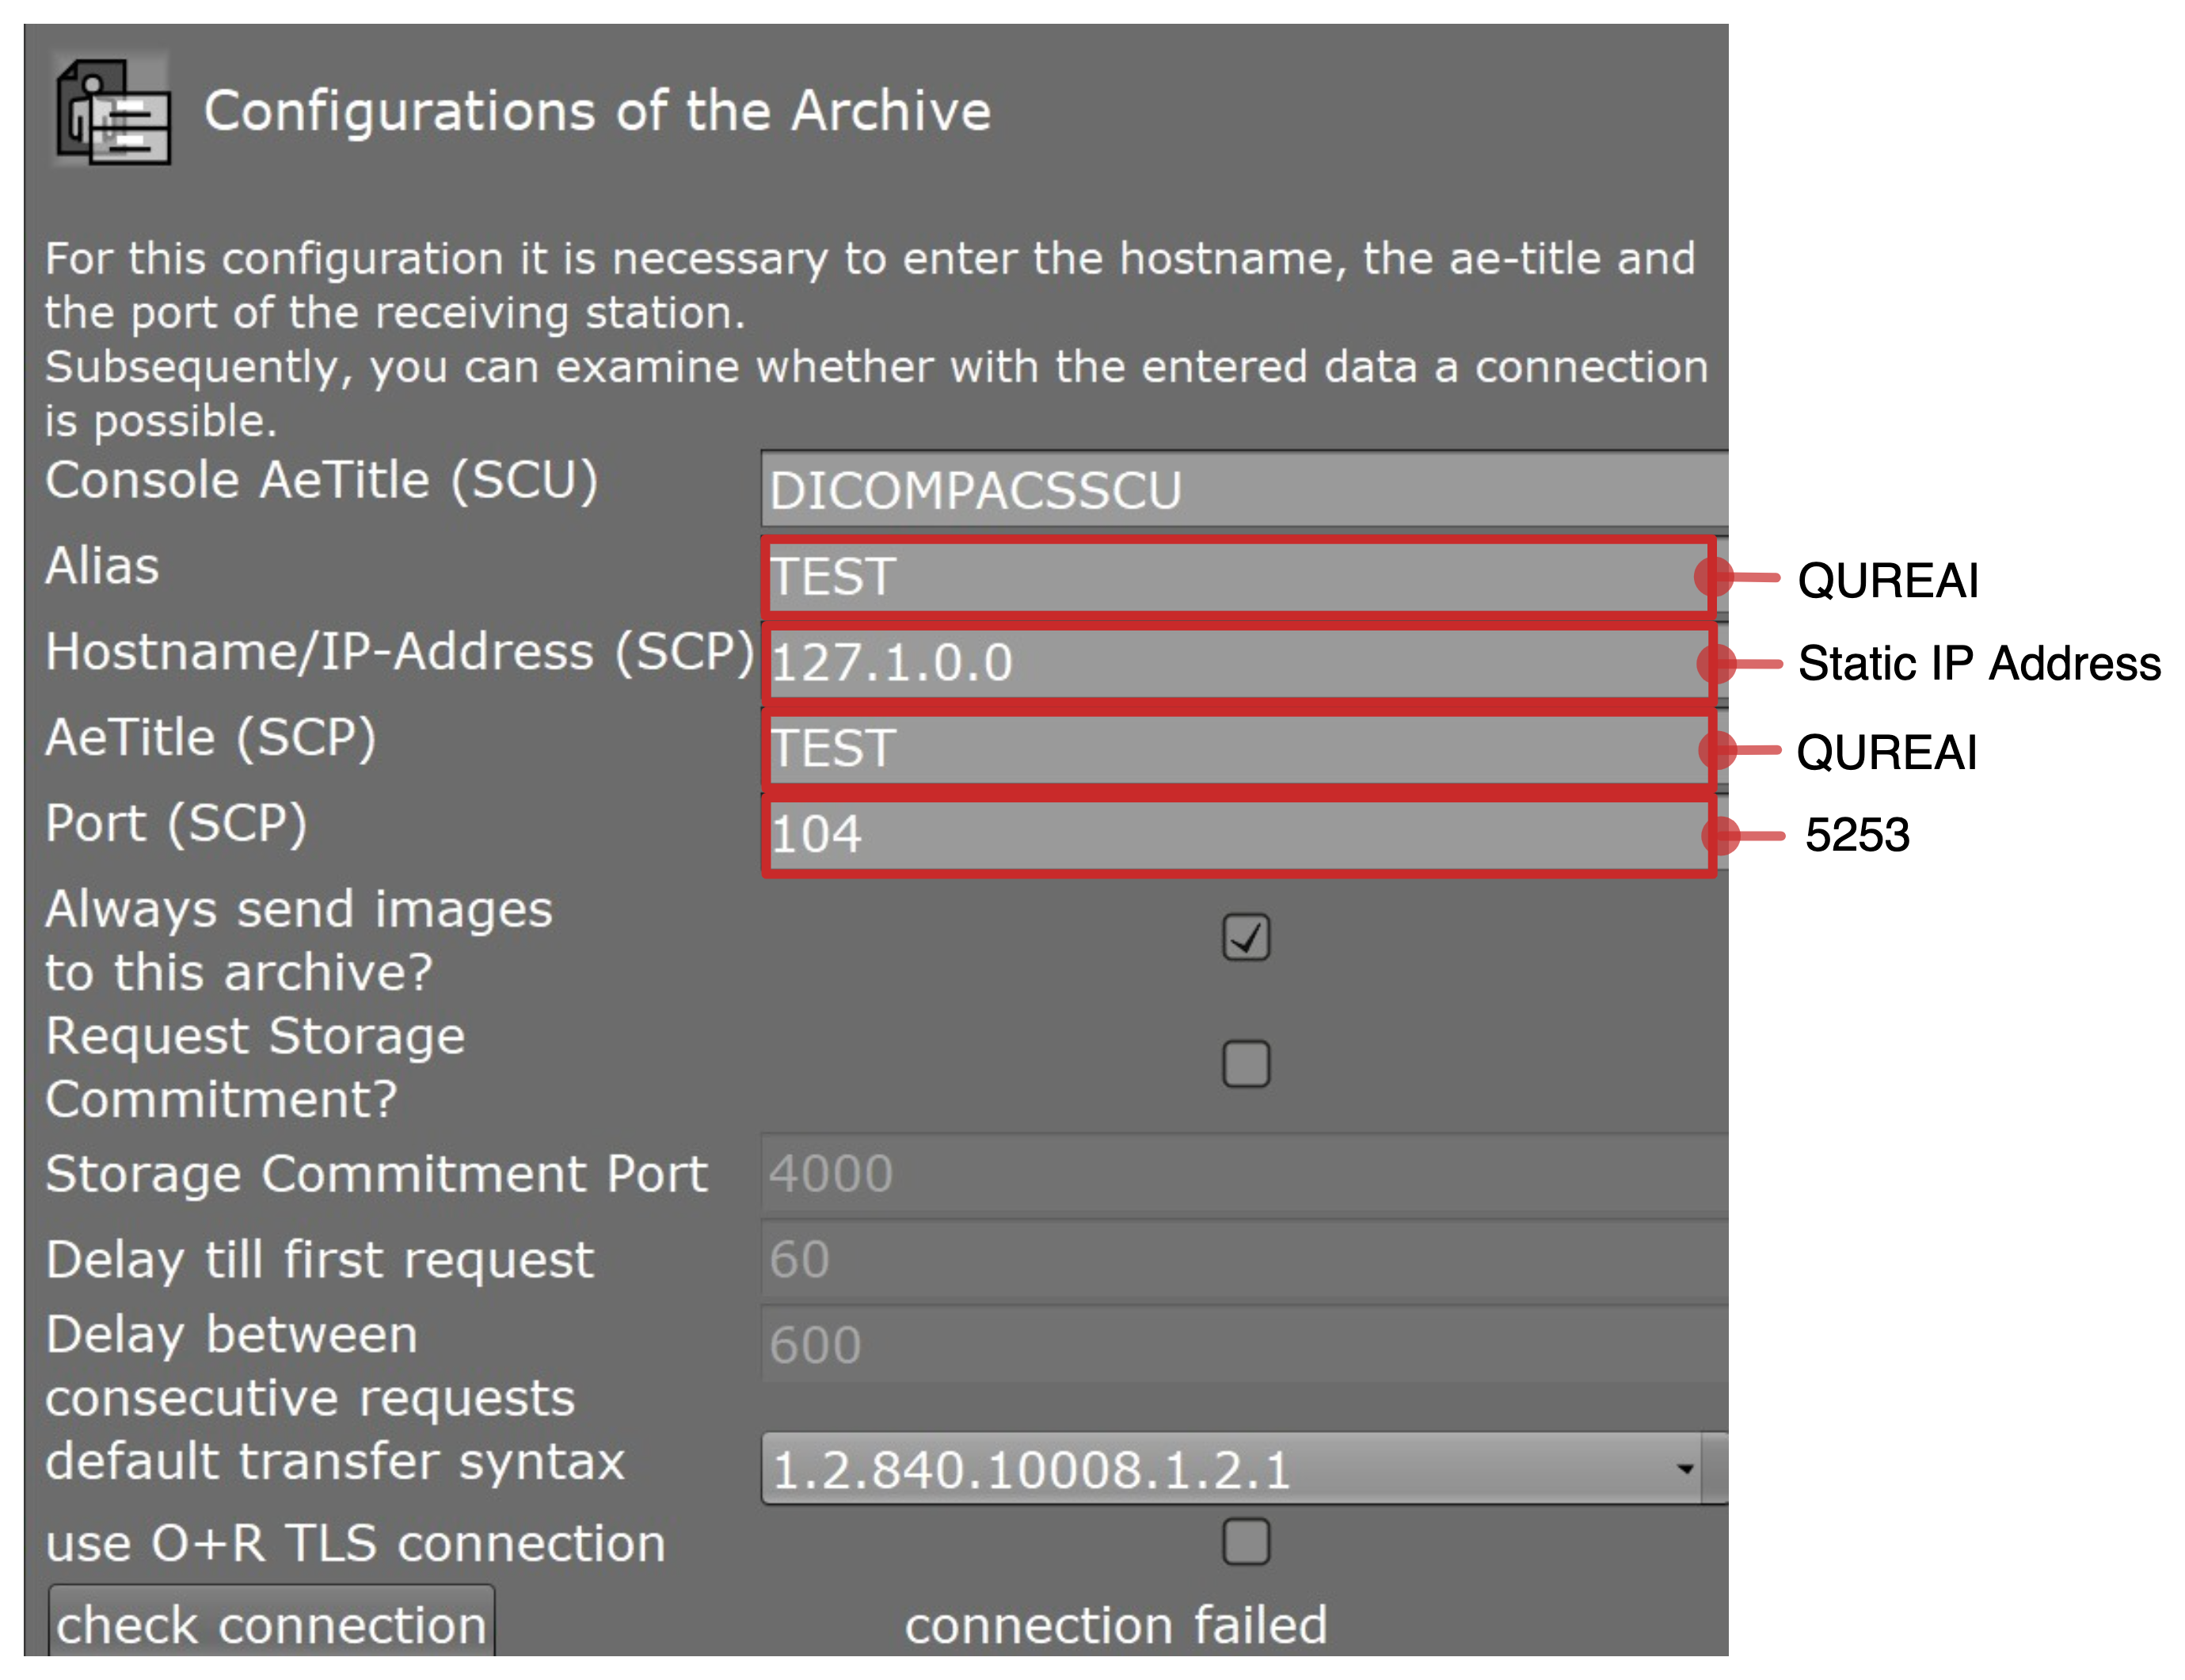Select the Delay till first request field
2185x1680 pixels.
(1243, 1260)
